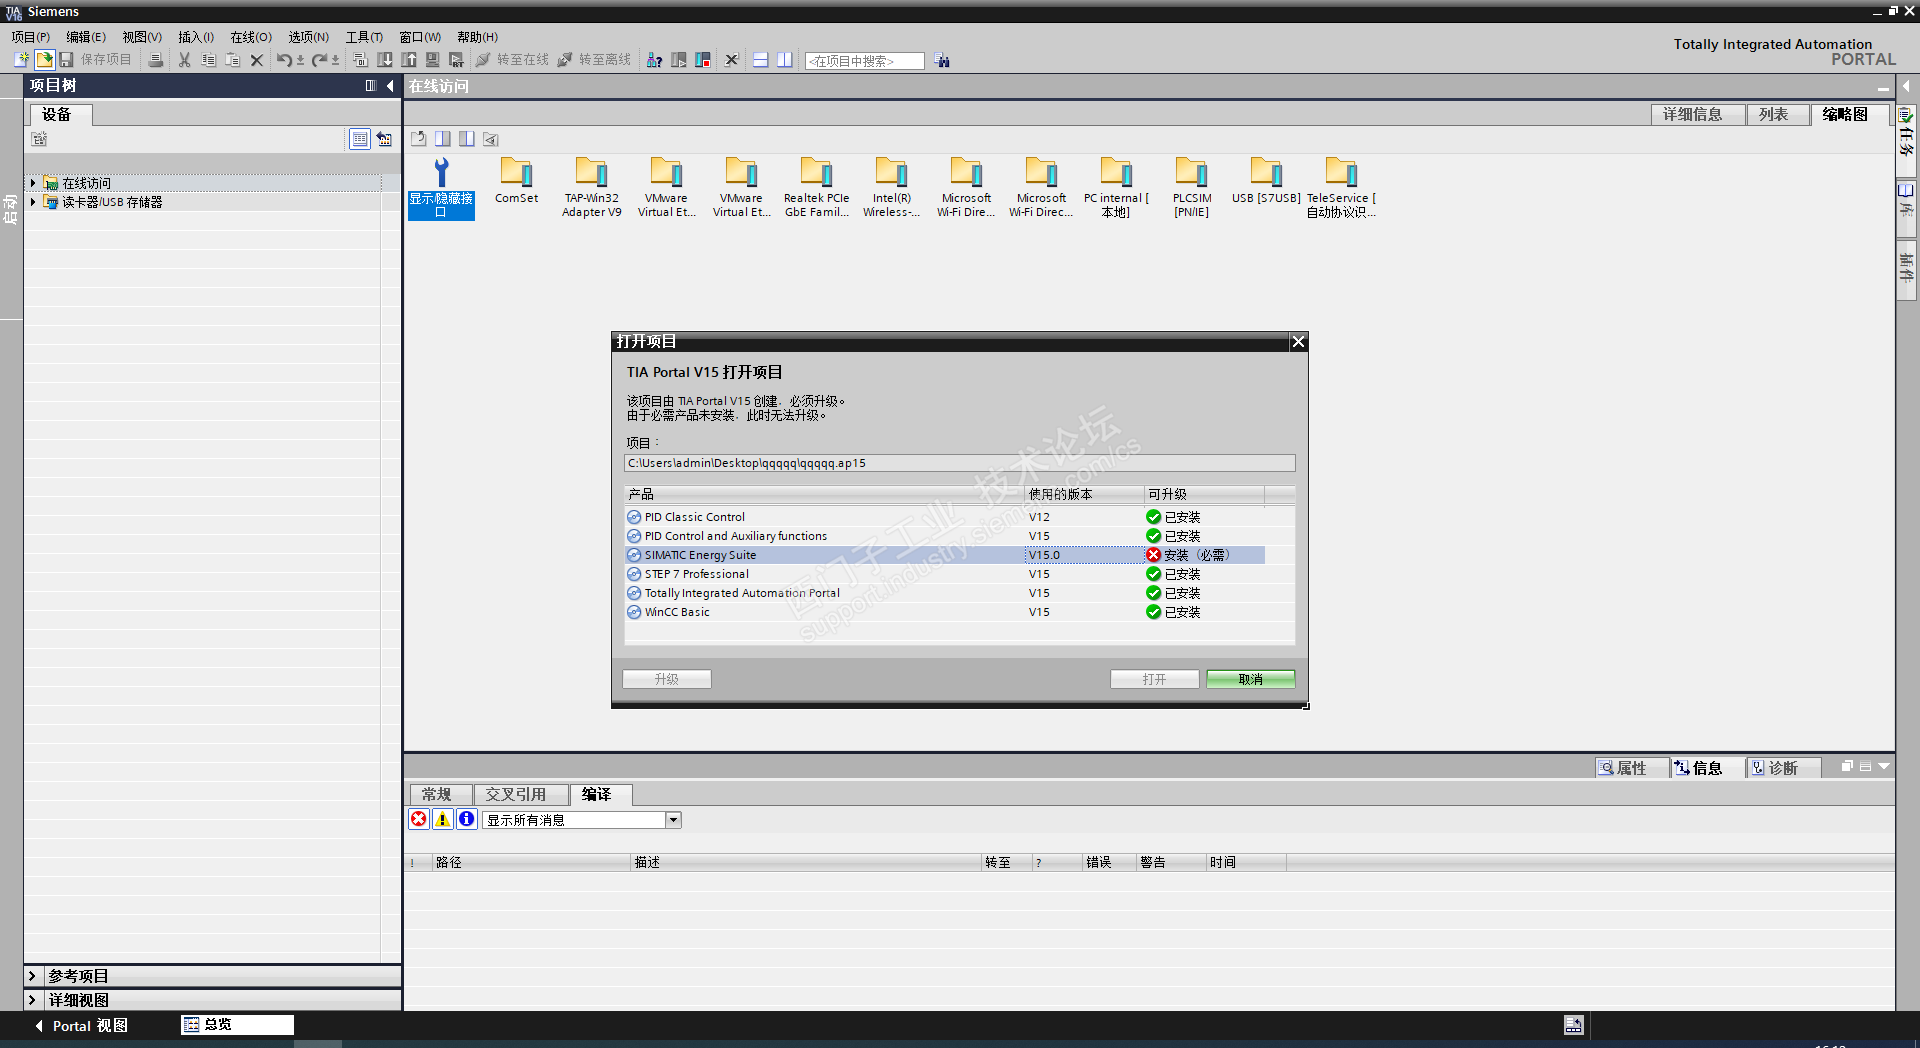The height and width of the screenshot is (1048, 1920).
Task: Click the print icon in toolbar
Action: click(155, 60)
